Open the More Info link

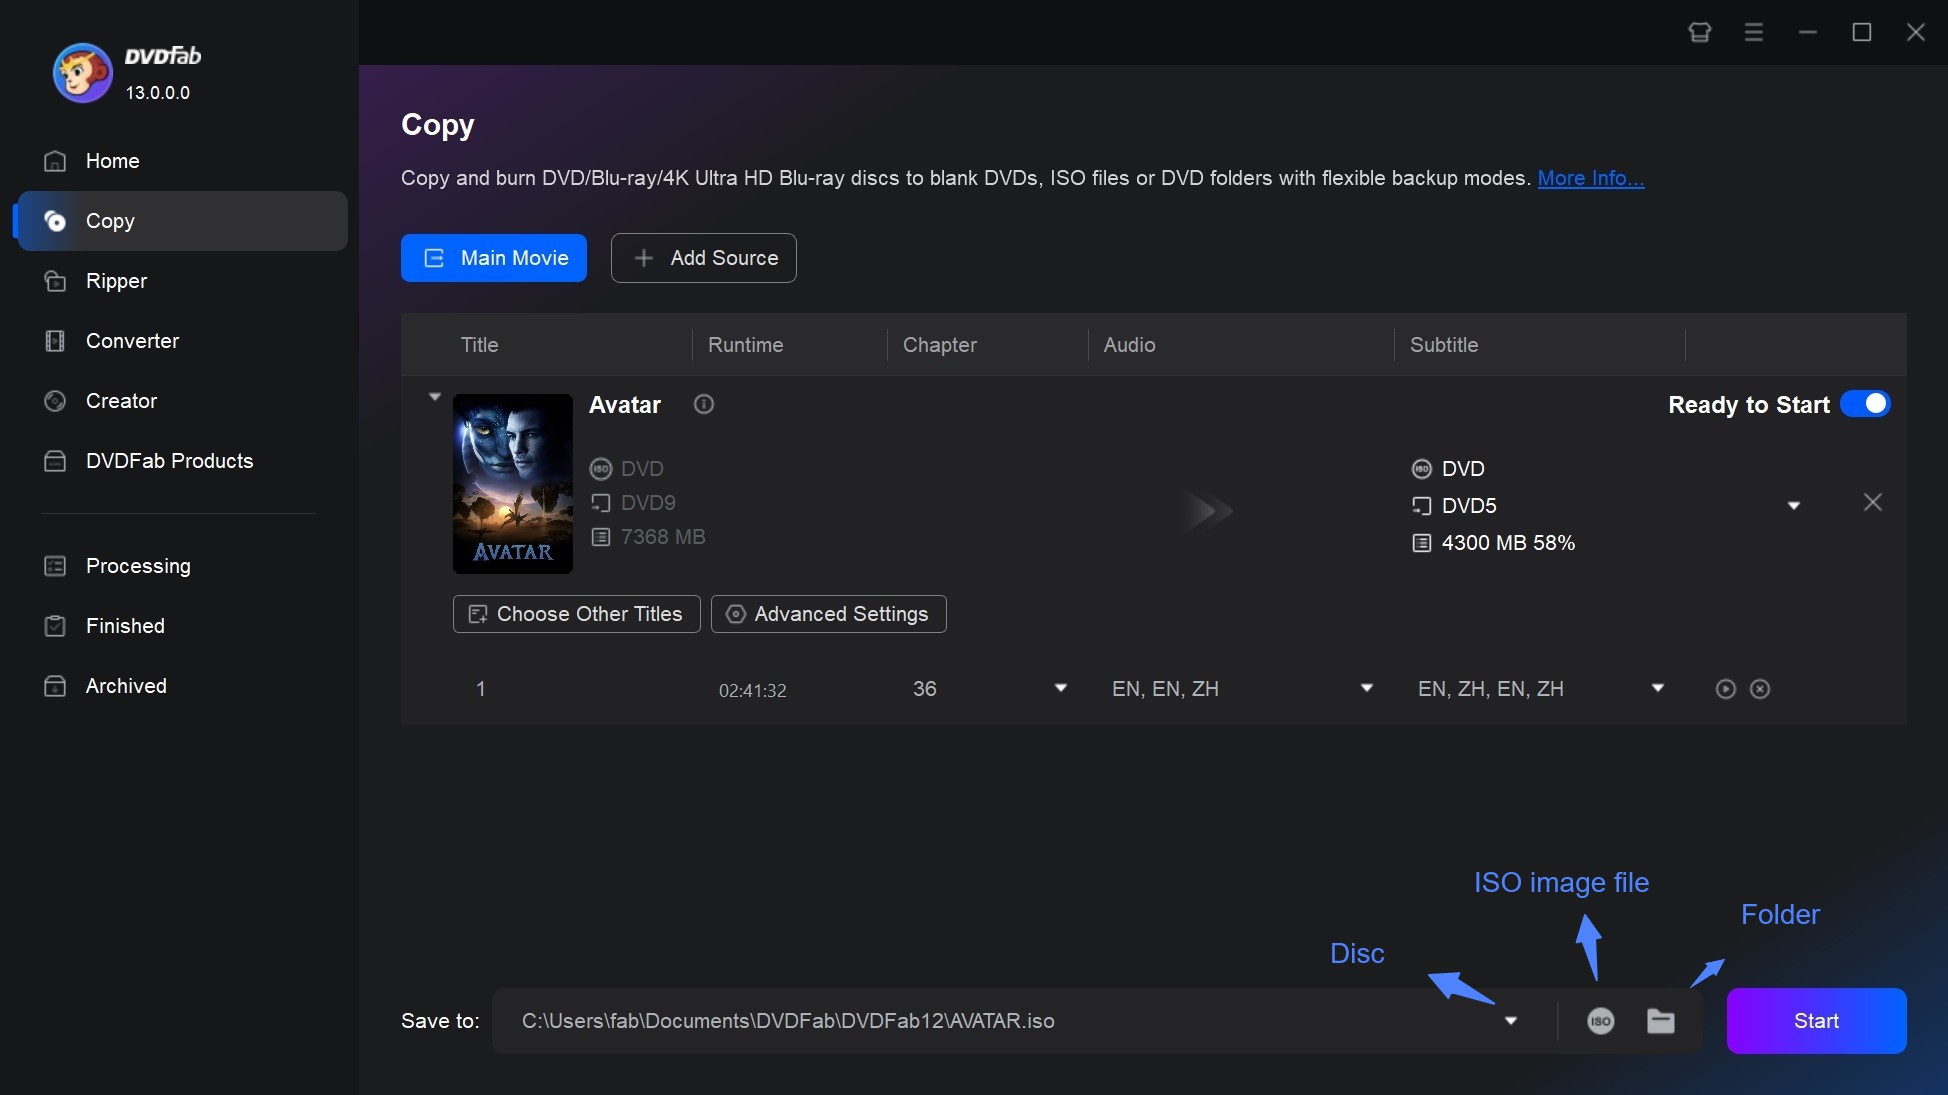click(1590, 178)
